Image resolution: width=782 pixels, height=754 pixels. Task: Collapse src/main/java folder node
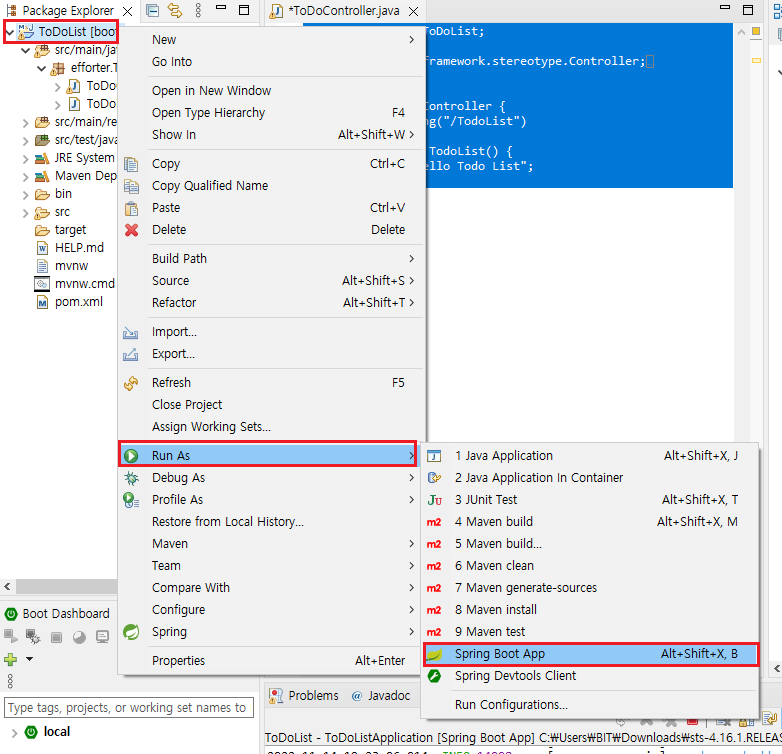pyautogui.click(x=25, y=50)
